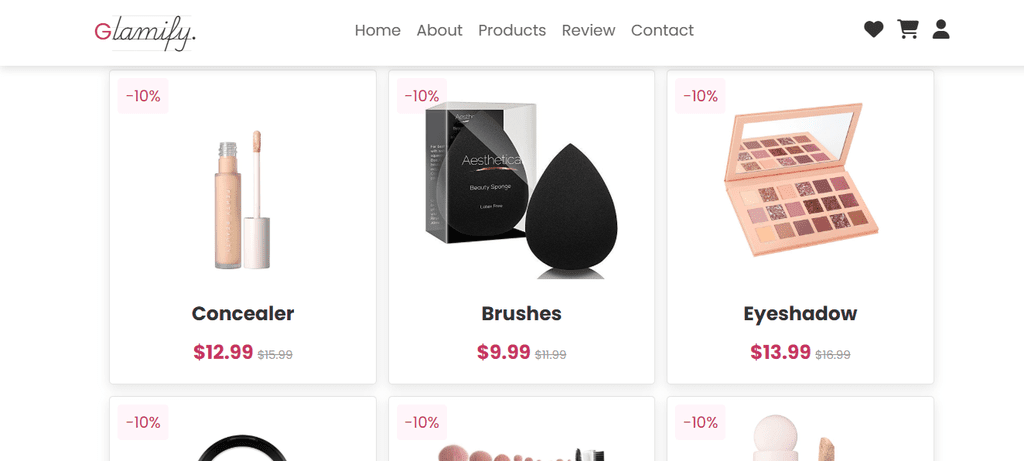
Task: Open the shopping cart icon
Action: pos(908,29)
